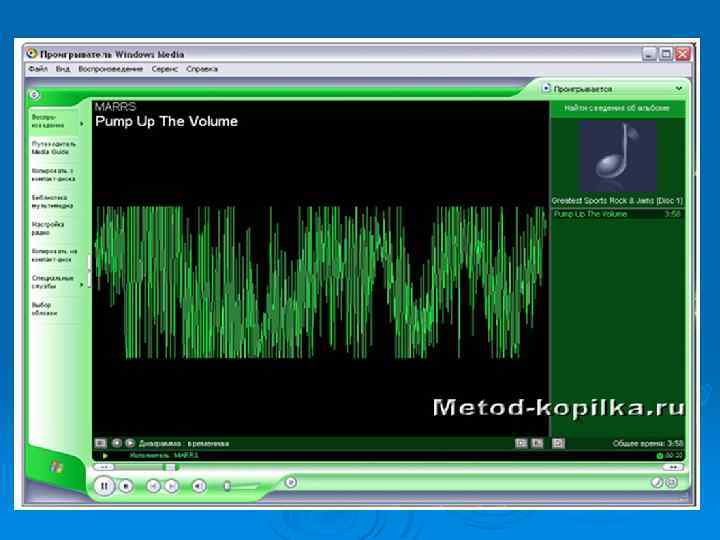The width and height of the screenshot is (720, 540).
Task: Open the Вид menu
Action: coord(63,69)
